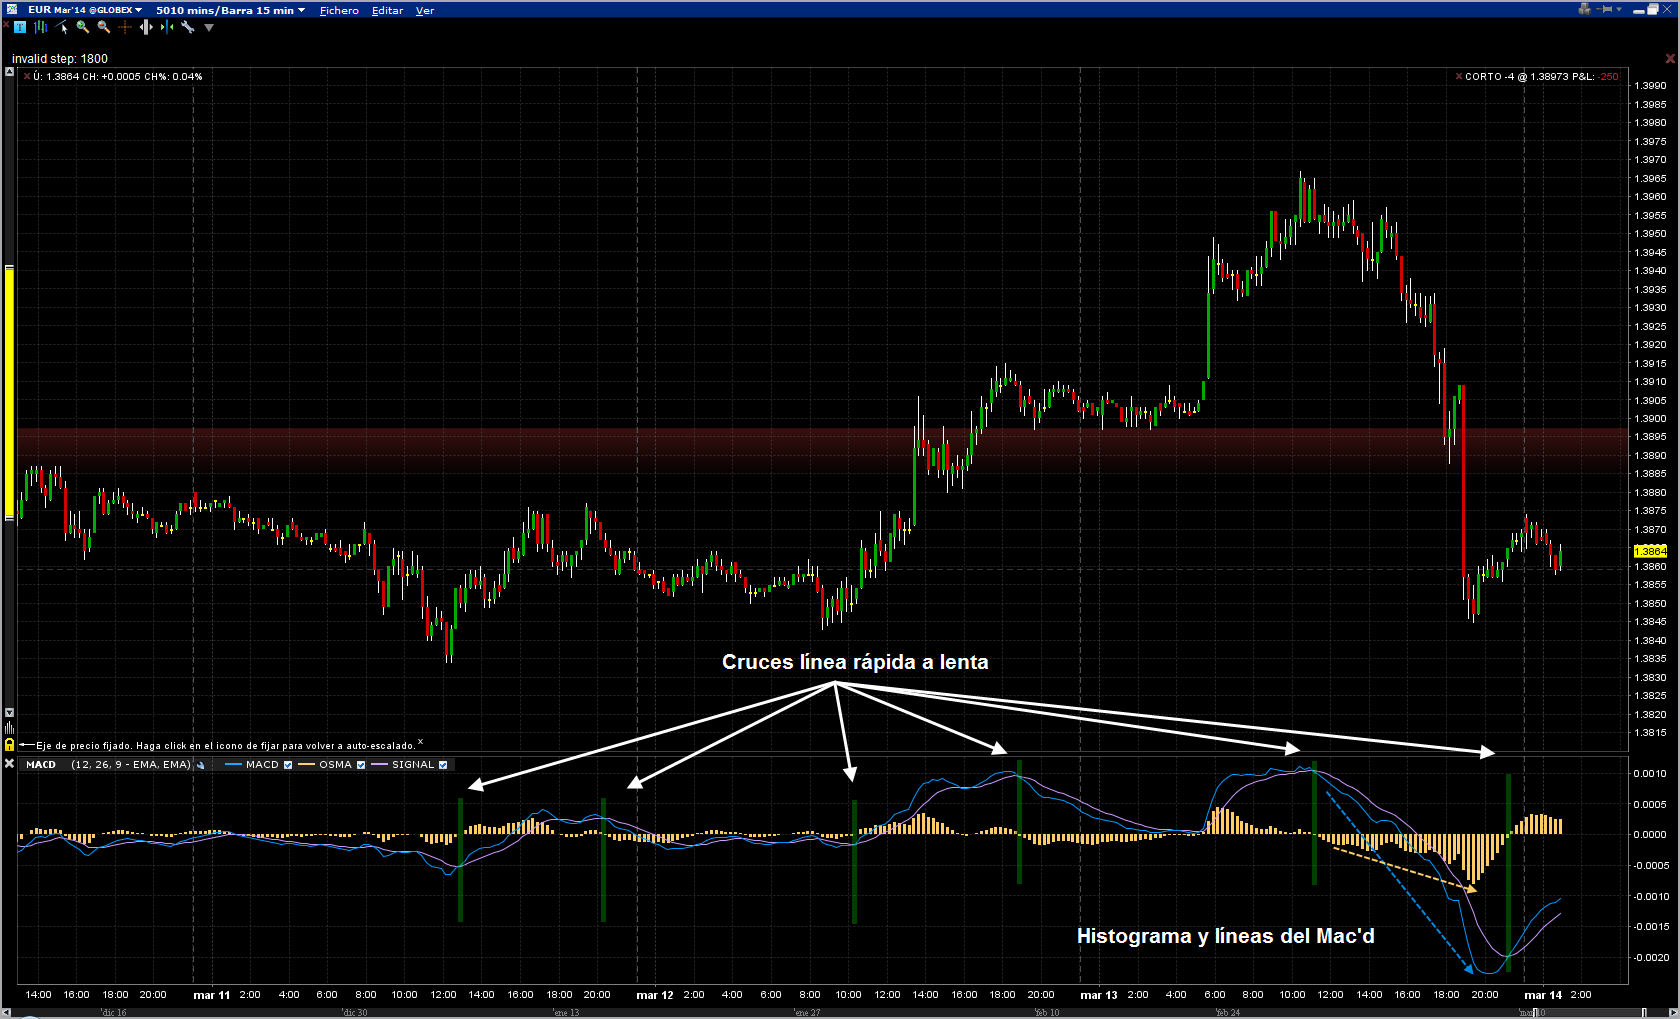Click the yellow padlock price-axis lock icon

coord(9,745)
